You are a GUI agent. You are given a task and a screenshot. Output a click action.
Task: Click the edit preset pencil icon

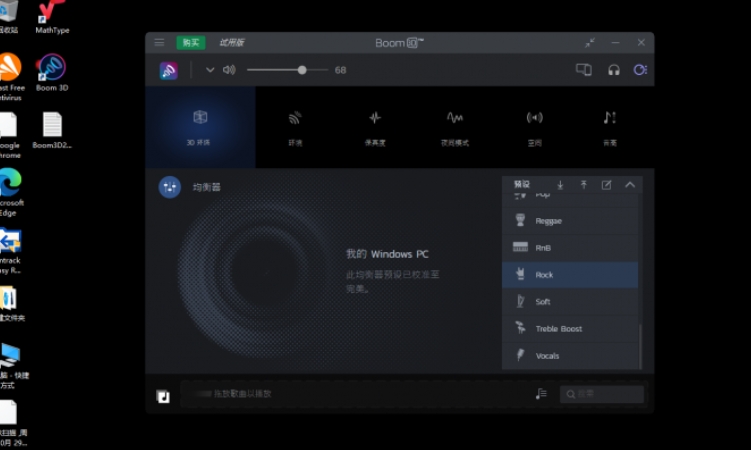[x=606, y=185]
